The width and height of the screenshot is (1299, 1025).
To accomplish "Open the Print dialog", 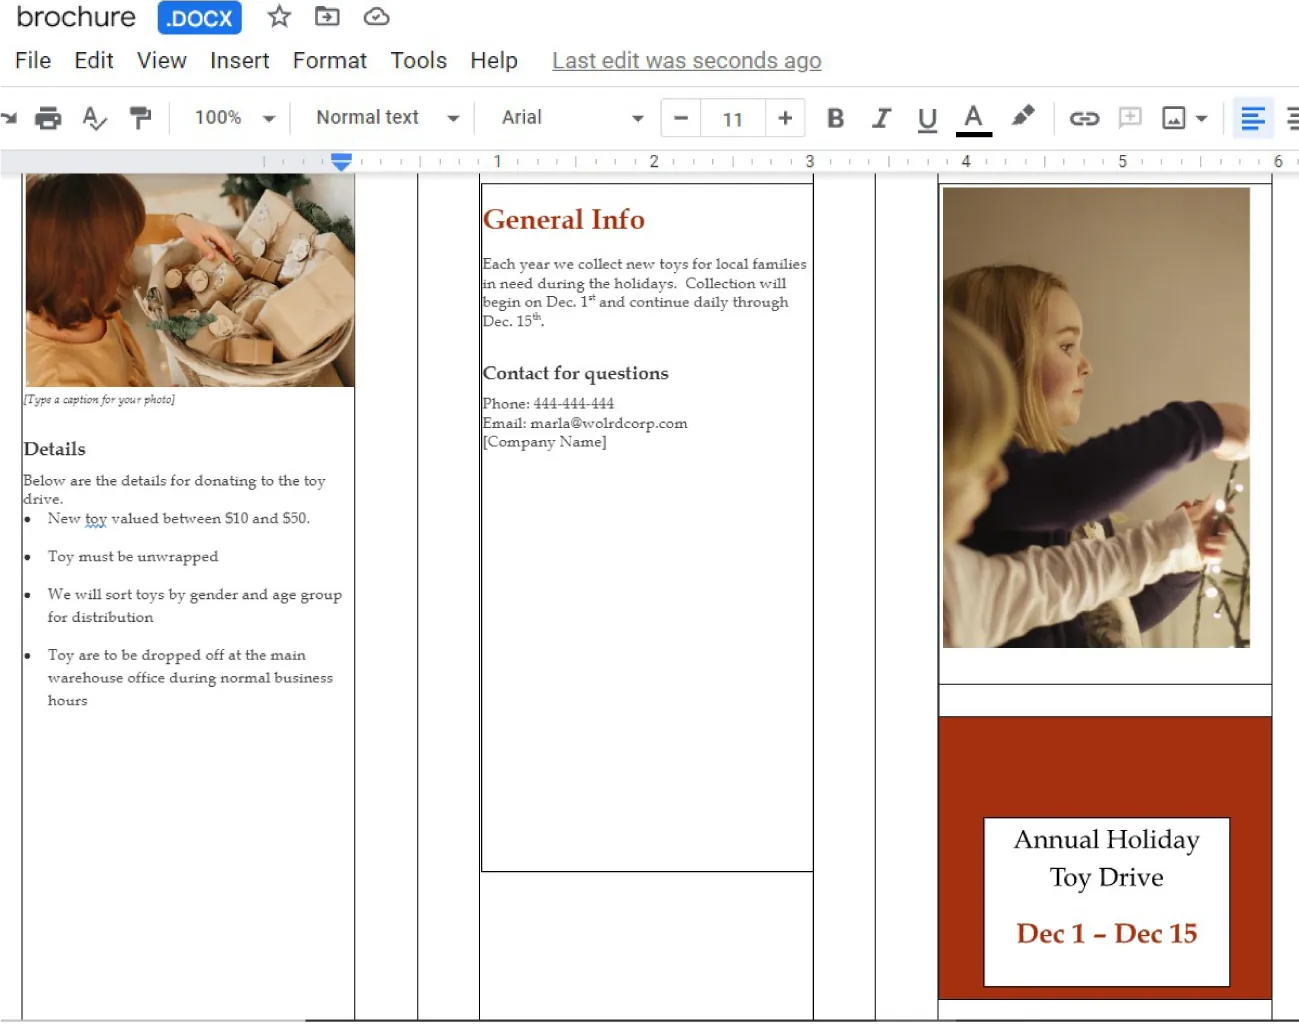I will point(47,117).
